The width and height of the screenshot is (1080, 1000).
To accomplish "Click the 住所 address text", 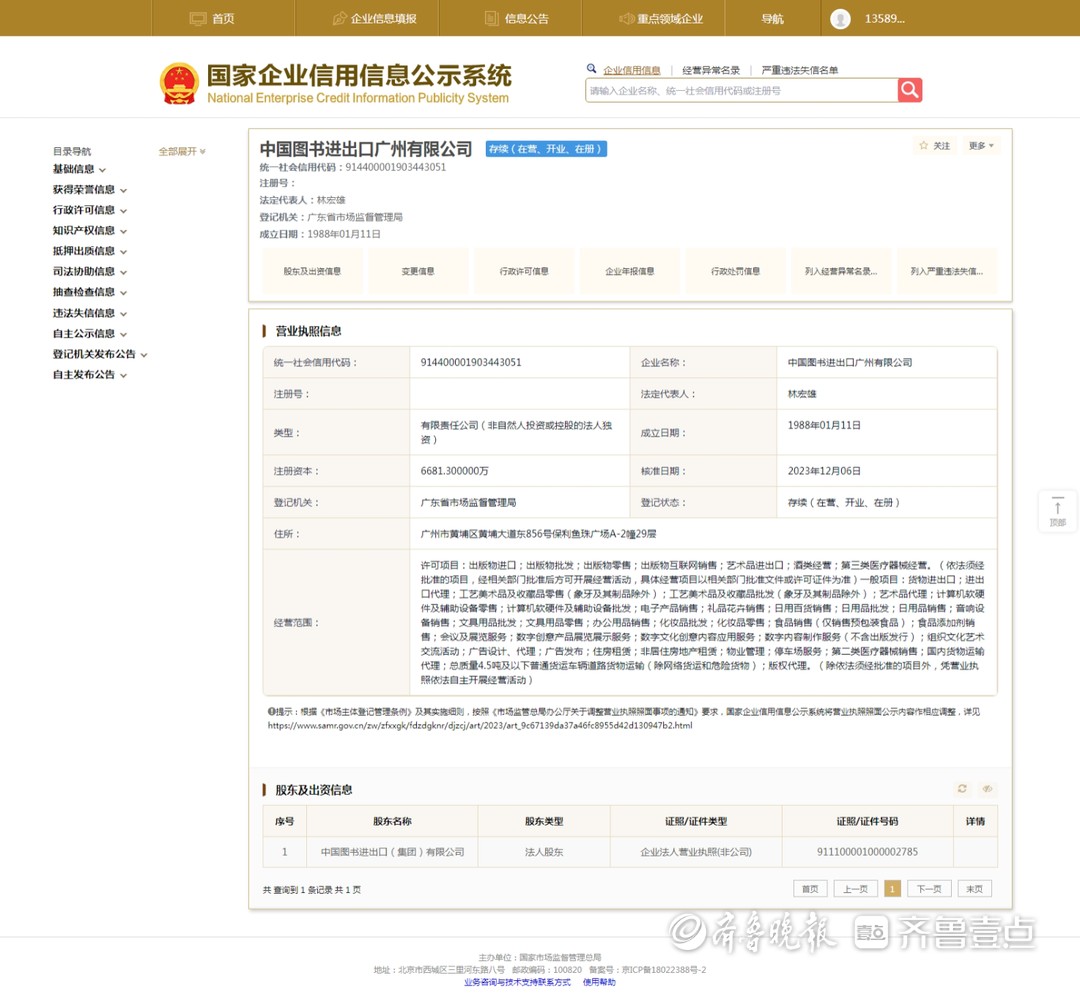I will coord(538,534).
